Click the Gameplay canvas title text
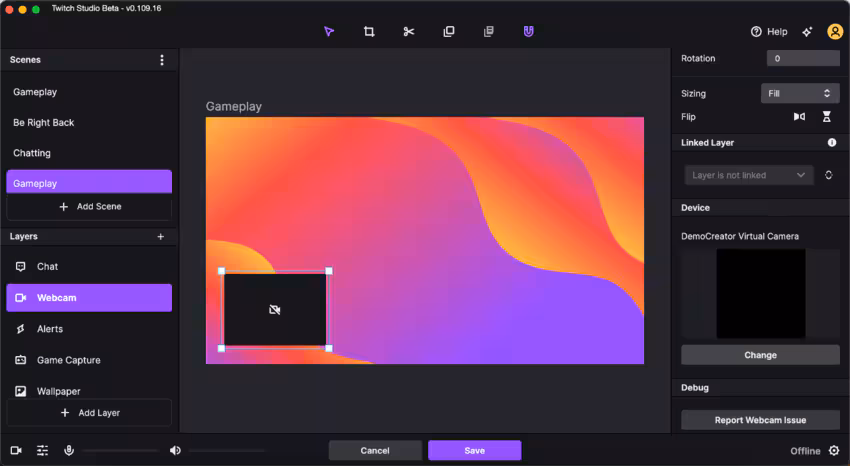This screenshot has width=850, height=466. [x=234, y=107]
